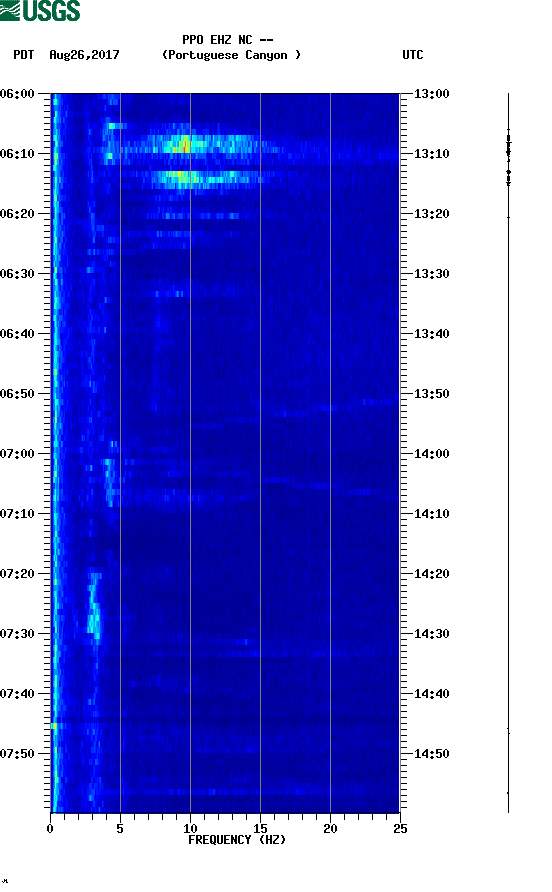Screen dimensions: 552x892
Task: Click the UTC timezone label
Action: 413,55
